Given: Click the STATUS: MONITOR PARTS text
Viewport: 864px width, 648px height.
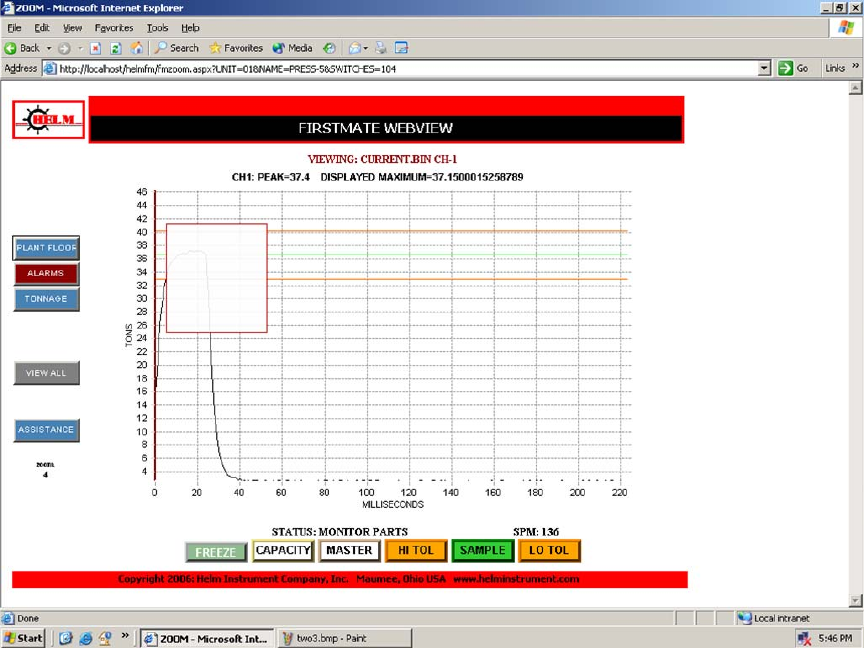Looking at the screenshot, I should (x=339, y=532).
